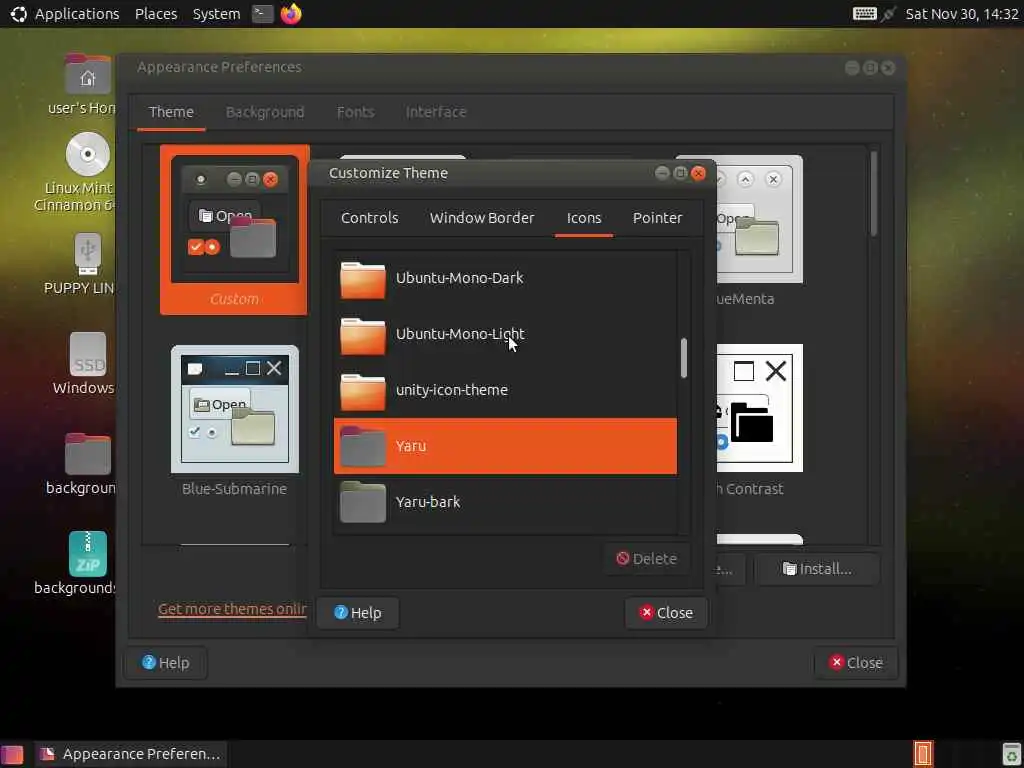Open Windows SSD drive desktop icon
This screenshot has width=1024, height=768.
[x=88, y=355]
